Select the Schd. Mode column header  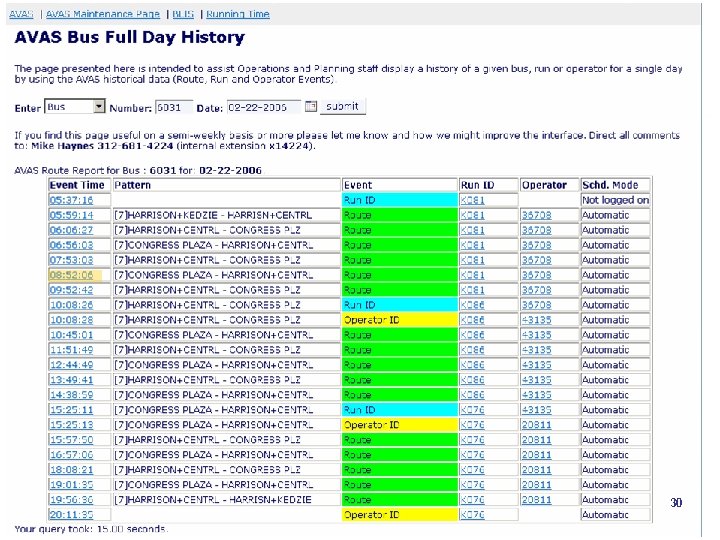pos(615,185)
